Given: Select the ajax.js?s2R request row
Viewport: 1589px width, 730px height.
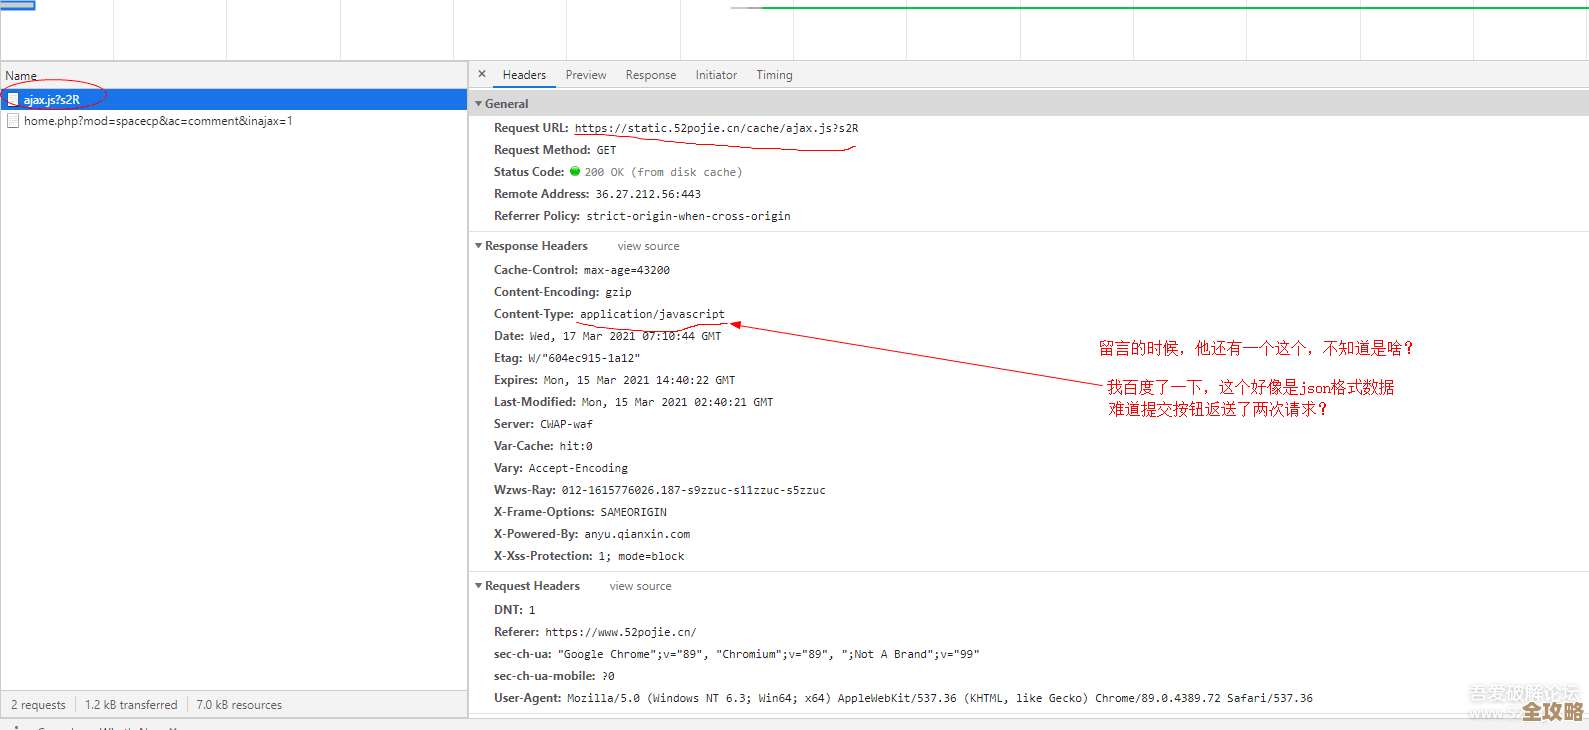Looking at the screenshot, I should pos(234,99).
